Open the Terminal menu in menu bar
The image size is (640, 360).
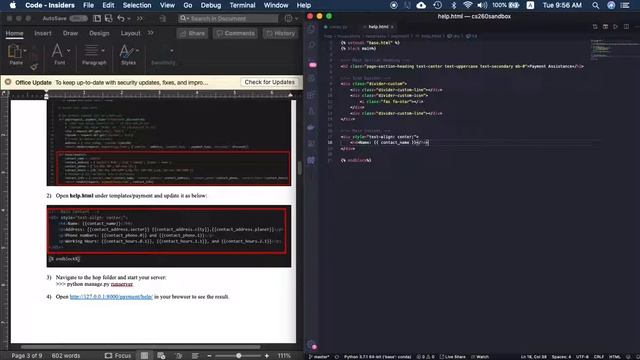coord(242,5)
